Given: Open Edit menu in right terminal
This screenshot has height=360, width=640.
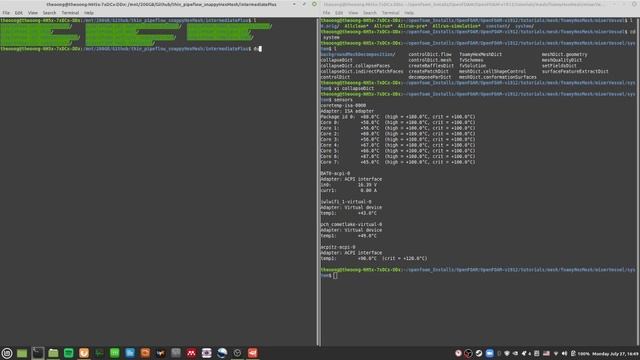Looking at the screenshot, I should [x=339, y=13].
